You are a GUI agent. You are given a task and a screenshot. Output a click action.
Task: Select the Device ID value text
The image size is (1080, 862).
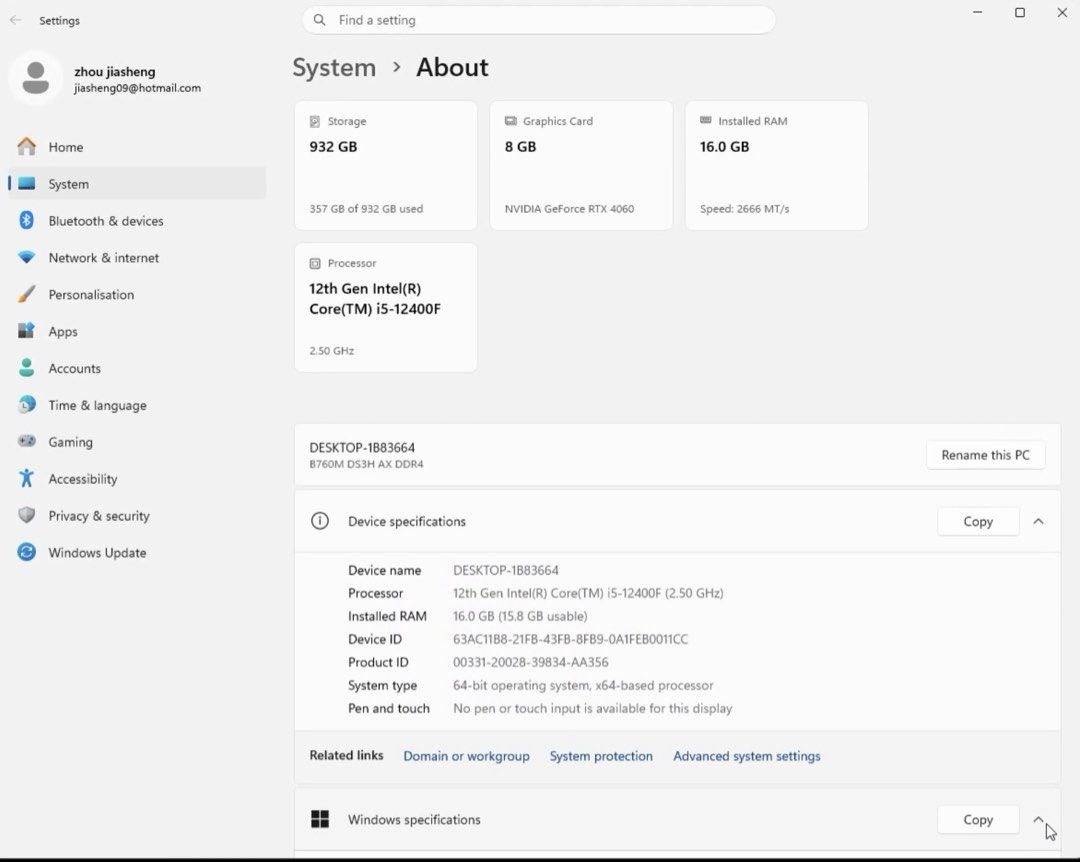click(570, 639)
